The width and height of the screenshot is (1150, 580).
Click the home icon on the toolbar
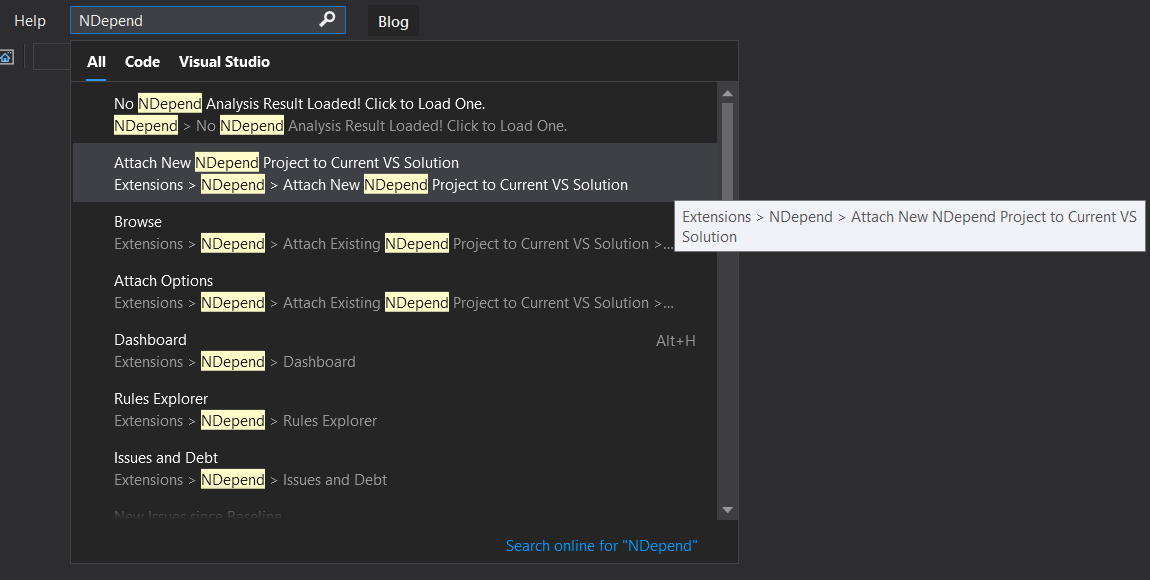pyautogui.click(x=6, y=56)
